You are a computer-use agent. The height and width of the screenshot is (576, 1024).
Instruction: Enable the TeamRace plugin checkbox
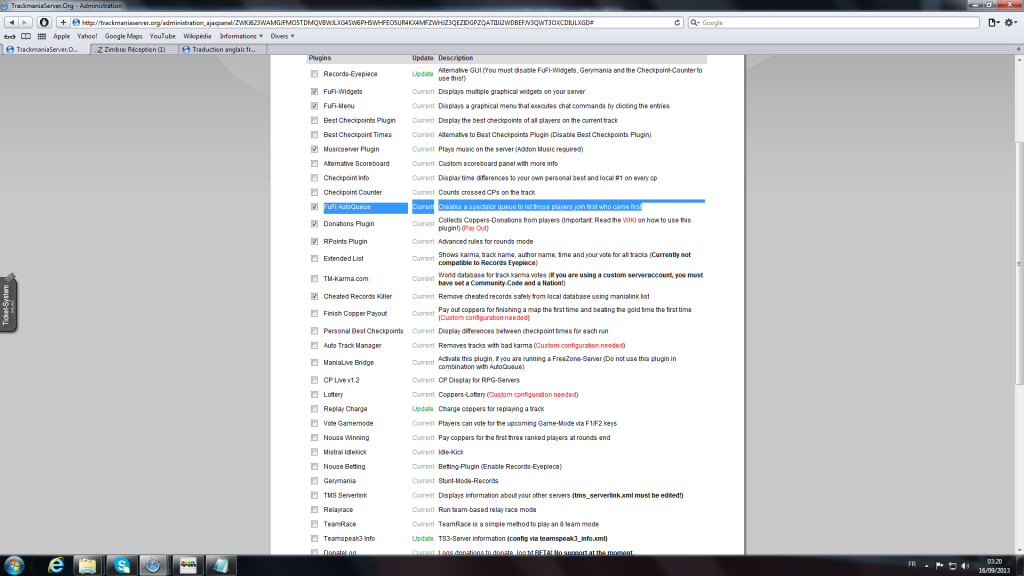315,524
